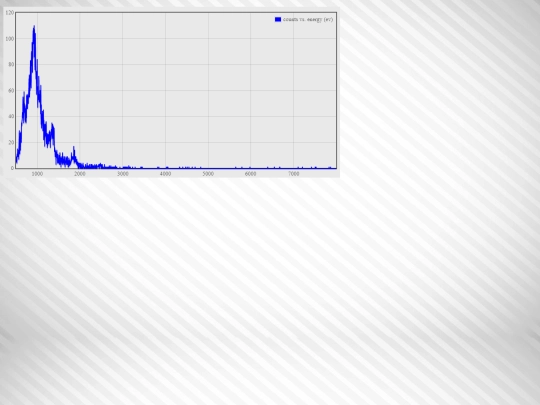Click the 80 y-axis label
The height and width of the screenshot is (405, 540).
click(x=11, y=64)
